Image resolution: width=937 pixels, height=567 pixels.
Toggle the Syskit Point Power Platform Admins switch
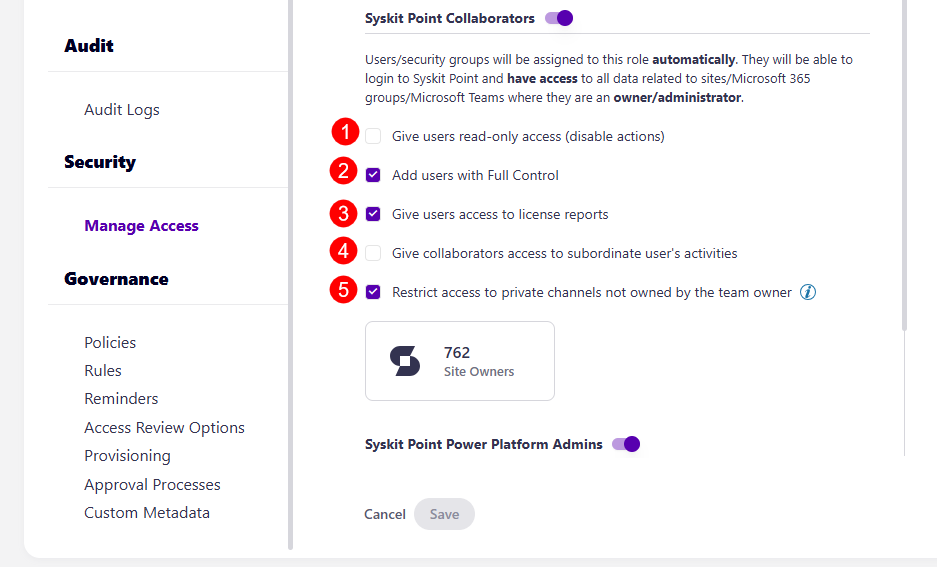(x=626, y=444)
